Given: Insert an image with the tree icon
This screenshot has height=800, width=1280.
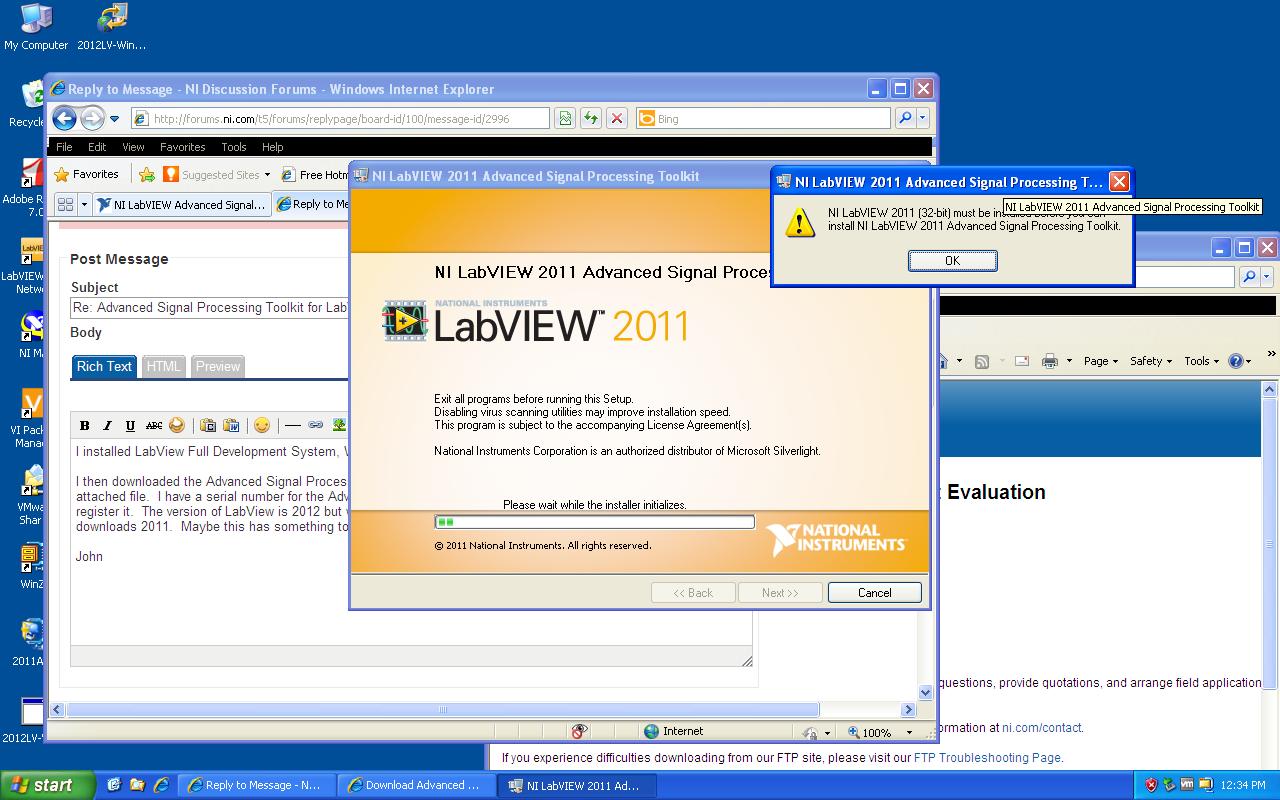Looking at the screenshot, I should (340, 425).
